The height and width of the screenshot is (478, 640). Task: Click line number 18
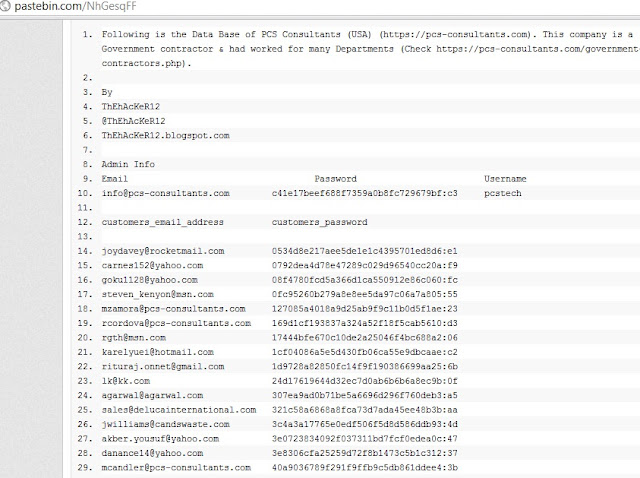tap(85, 309)
